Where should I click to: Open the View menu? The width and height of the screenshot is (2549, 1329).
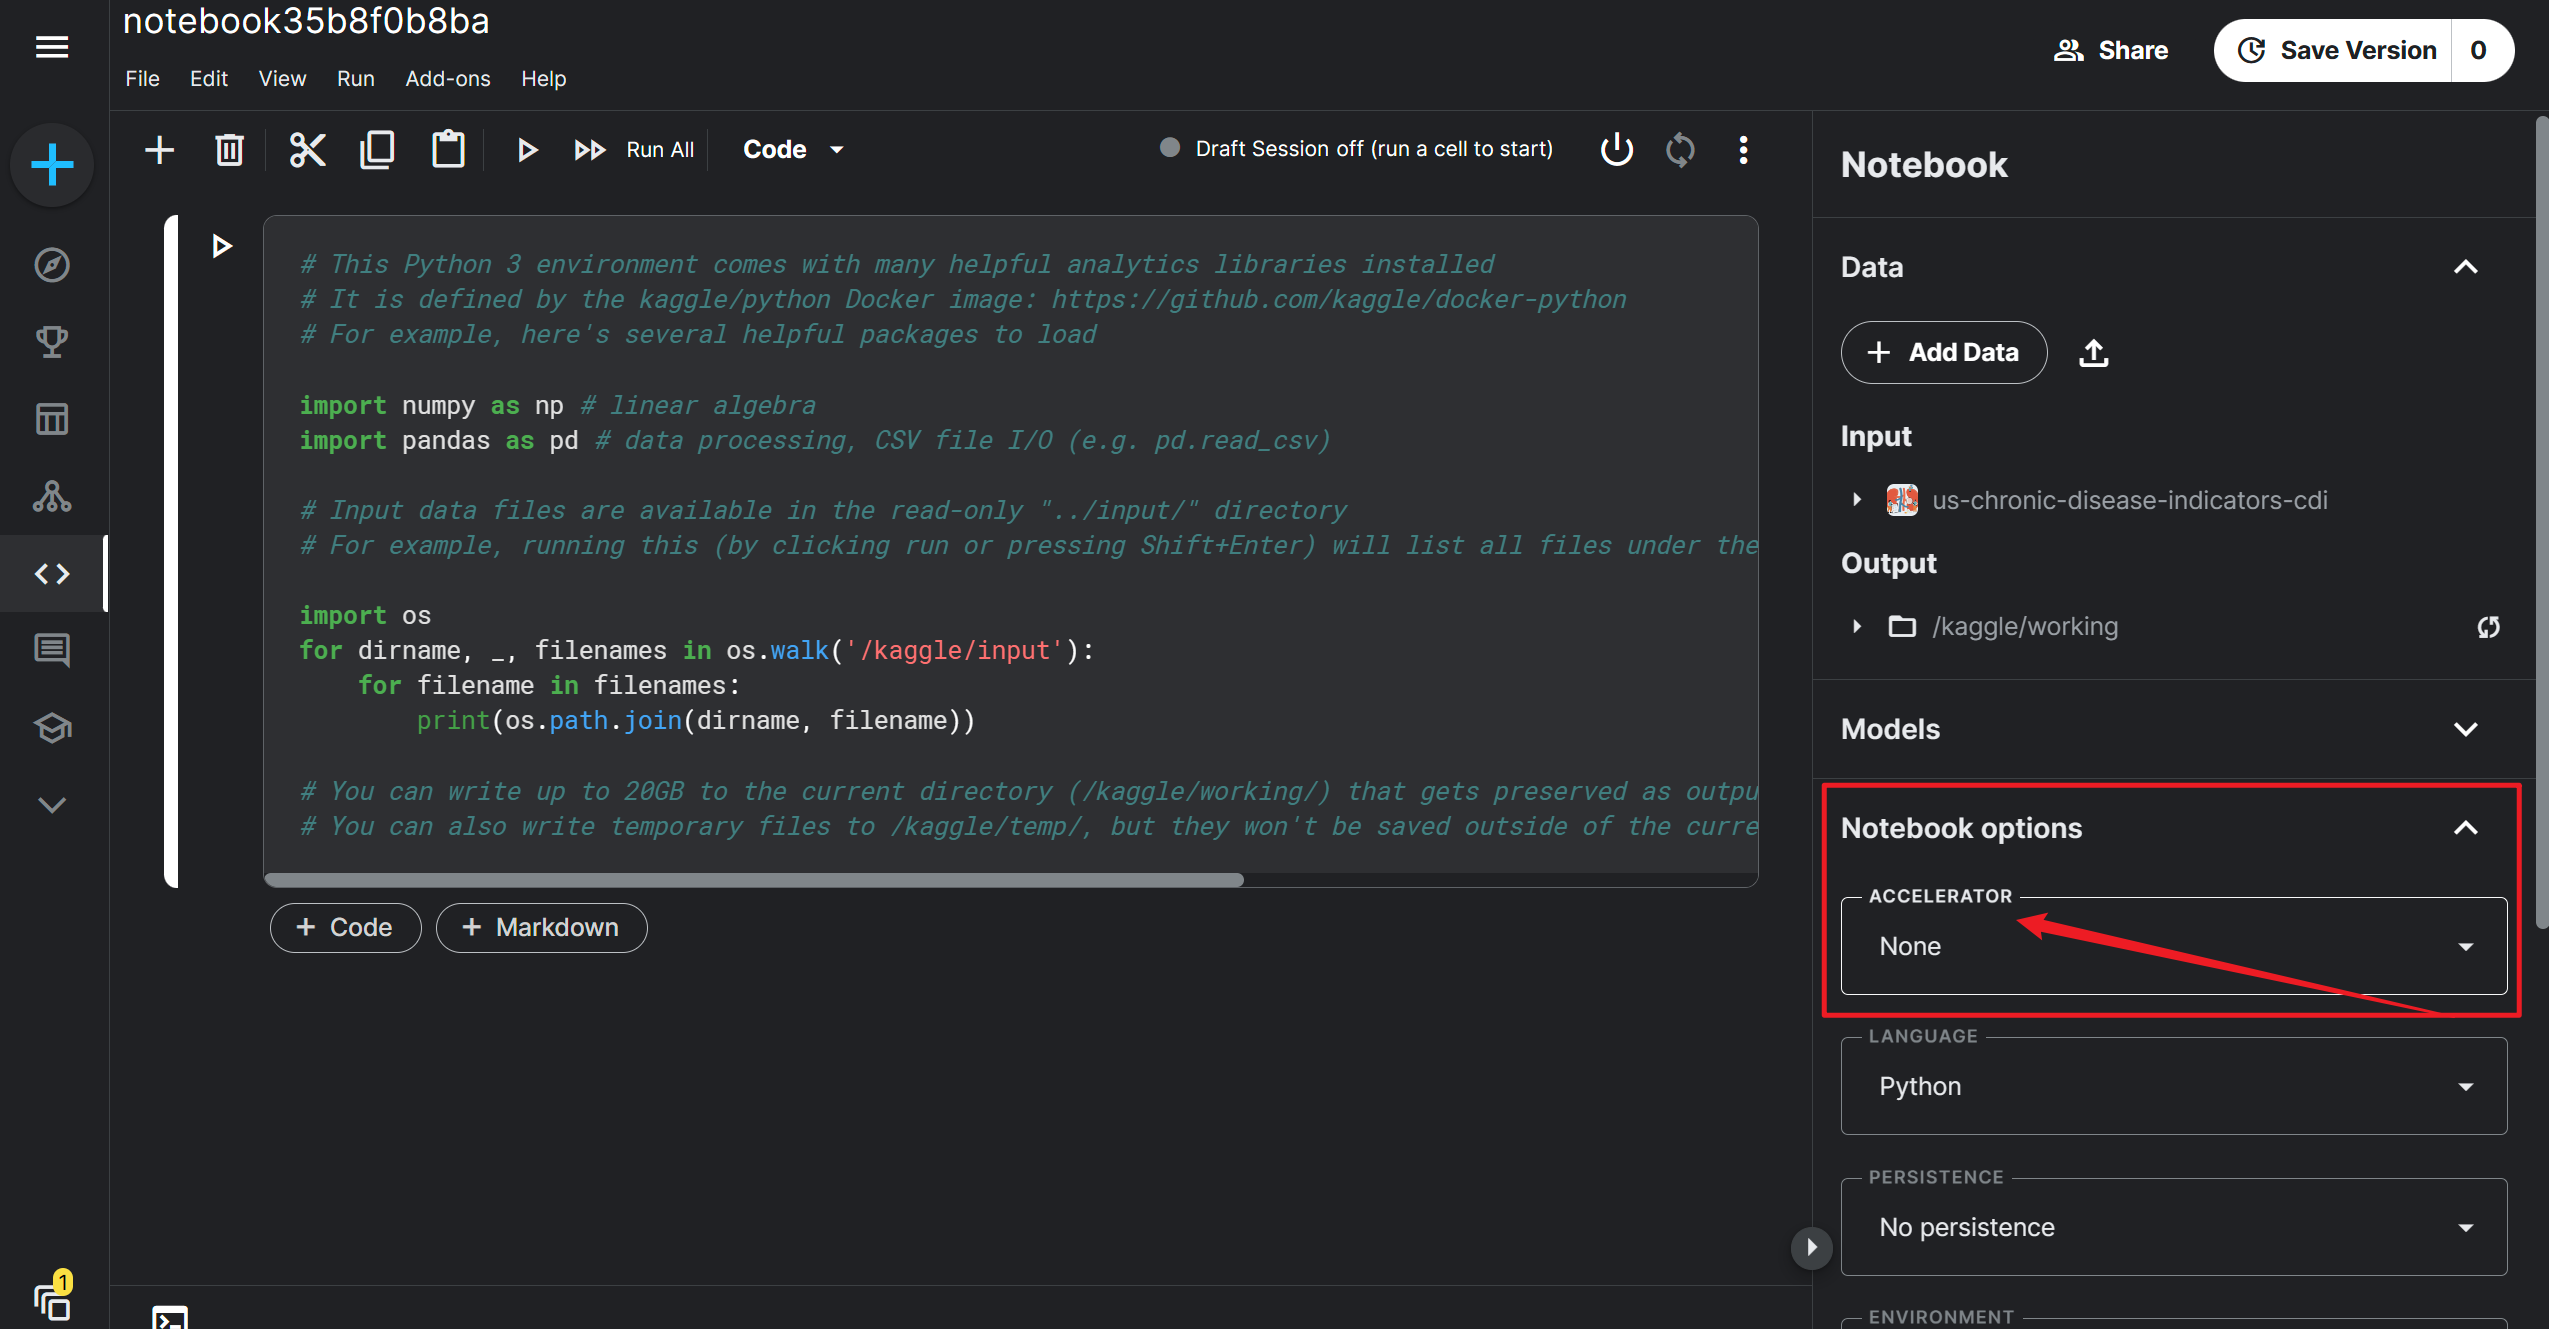(x=282, y=79)
